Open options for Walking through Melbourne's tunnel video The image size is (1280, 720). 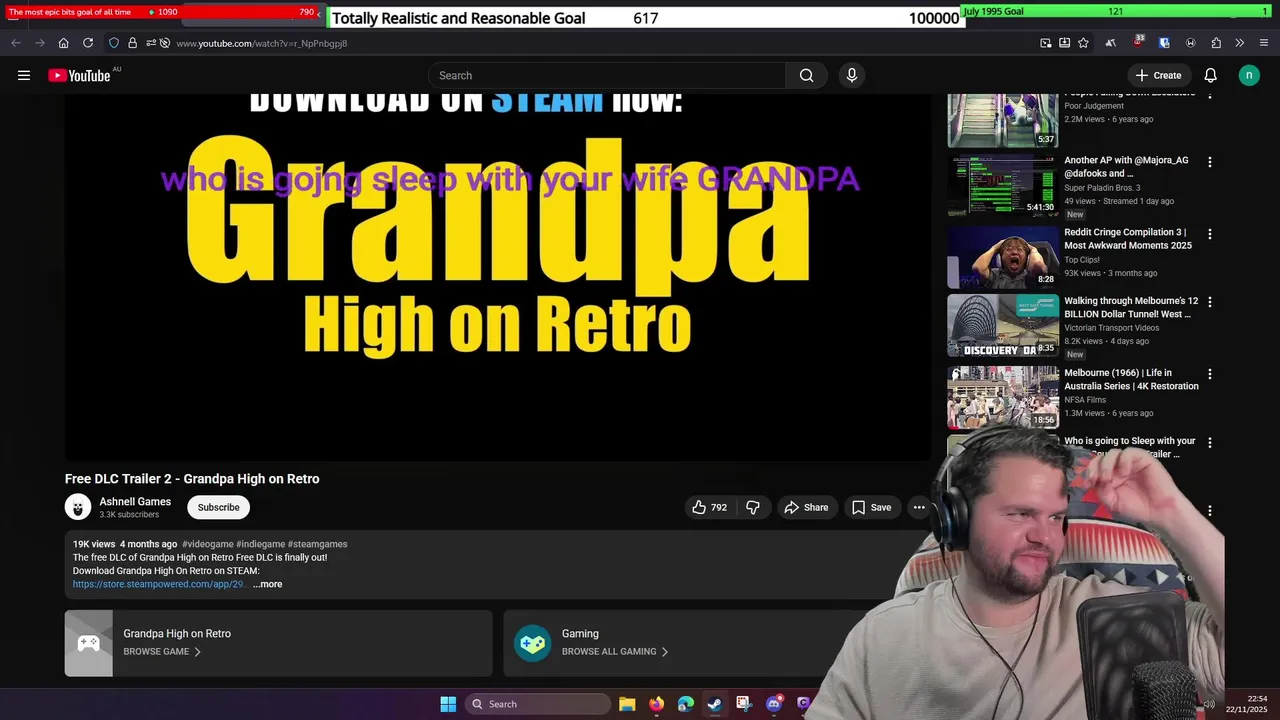click(x=1210, y=302)
